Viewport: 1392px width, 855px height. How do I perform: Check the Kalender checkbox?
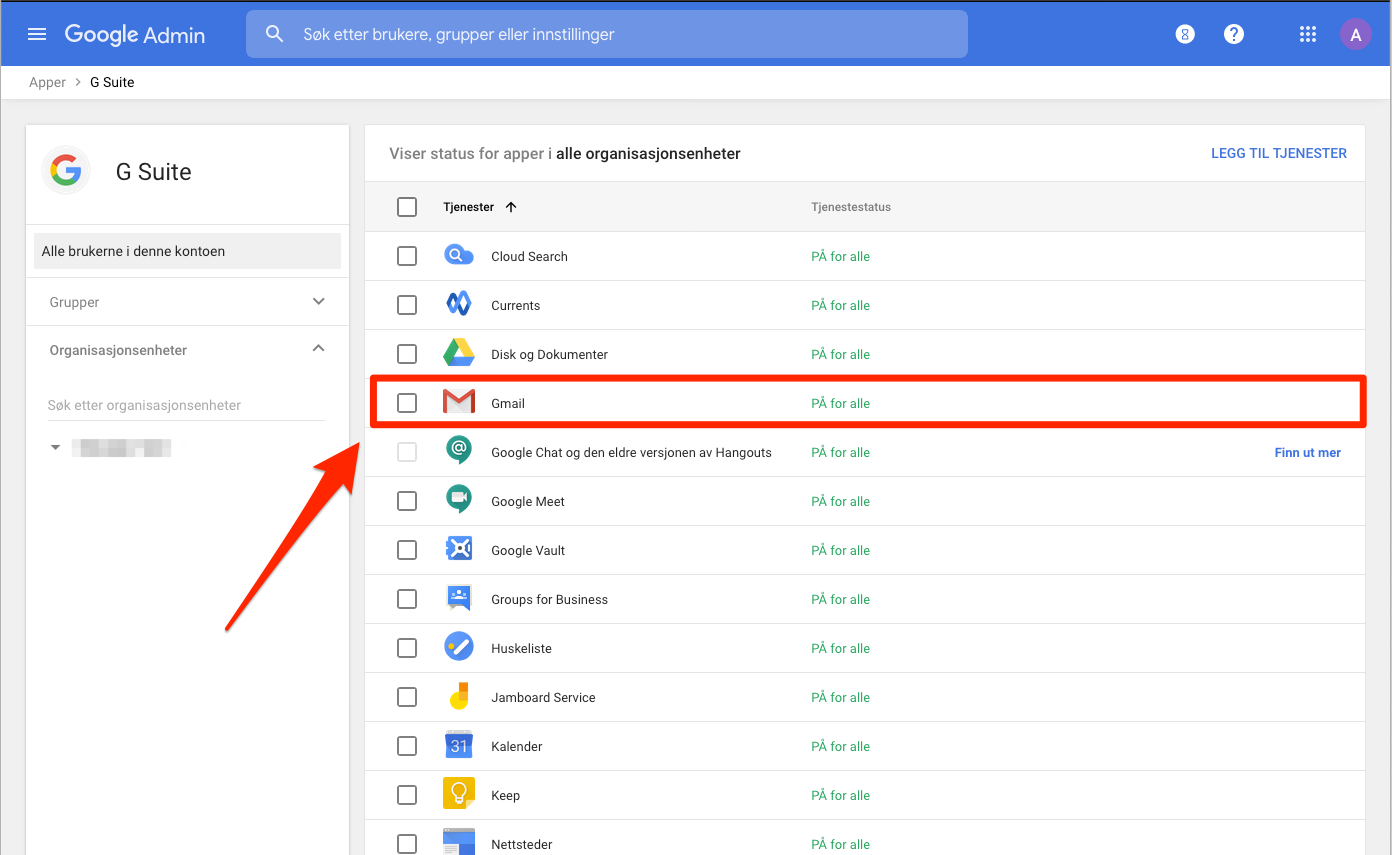point(407,746)
